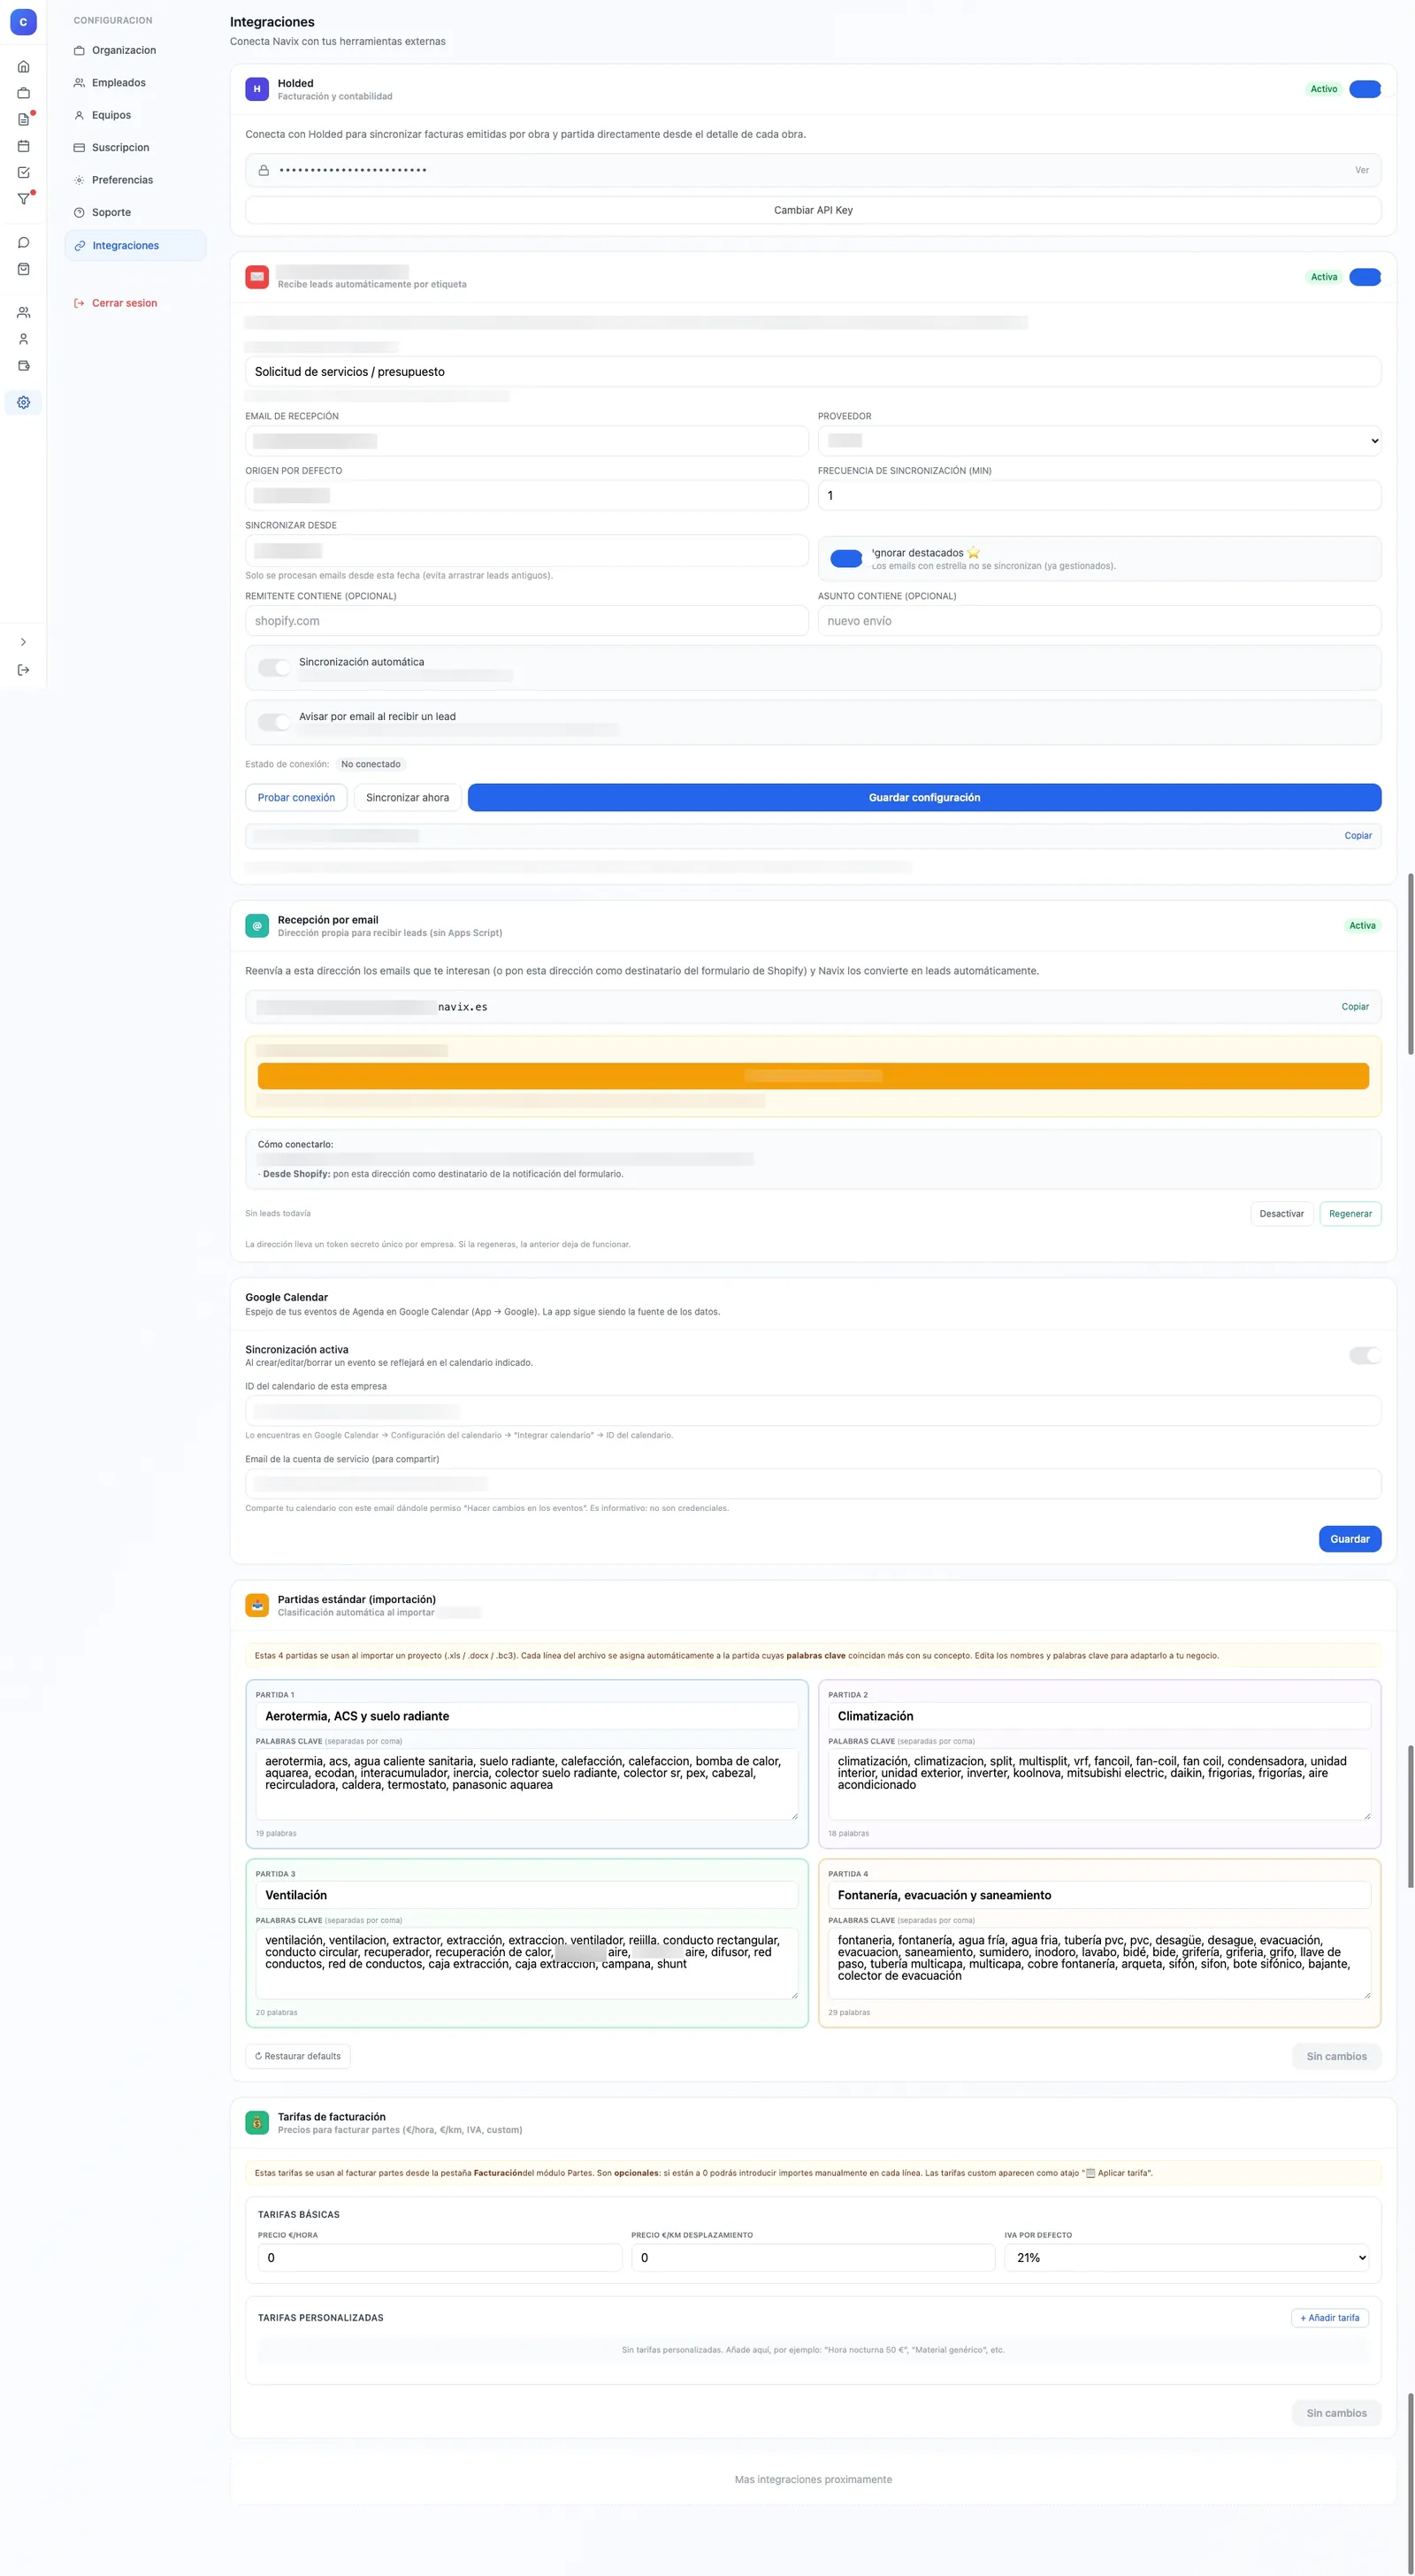Click the Remitente contiene field
This screenshot has height=2576, width=1415.
coord(526,621)
